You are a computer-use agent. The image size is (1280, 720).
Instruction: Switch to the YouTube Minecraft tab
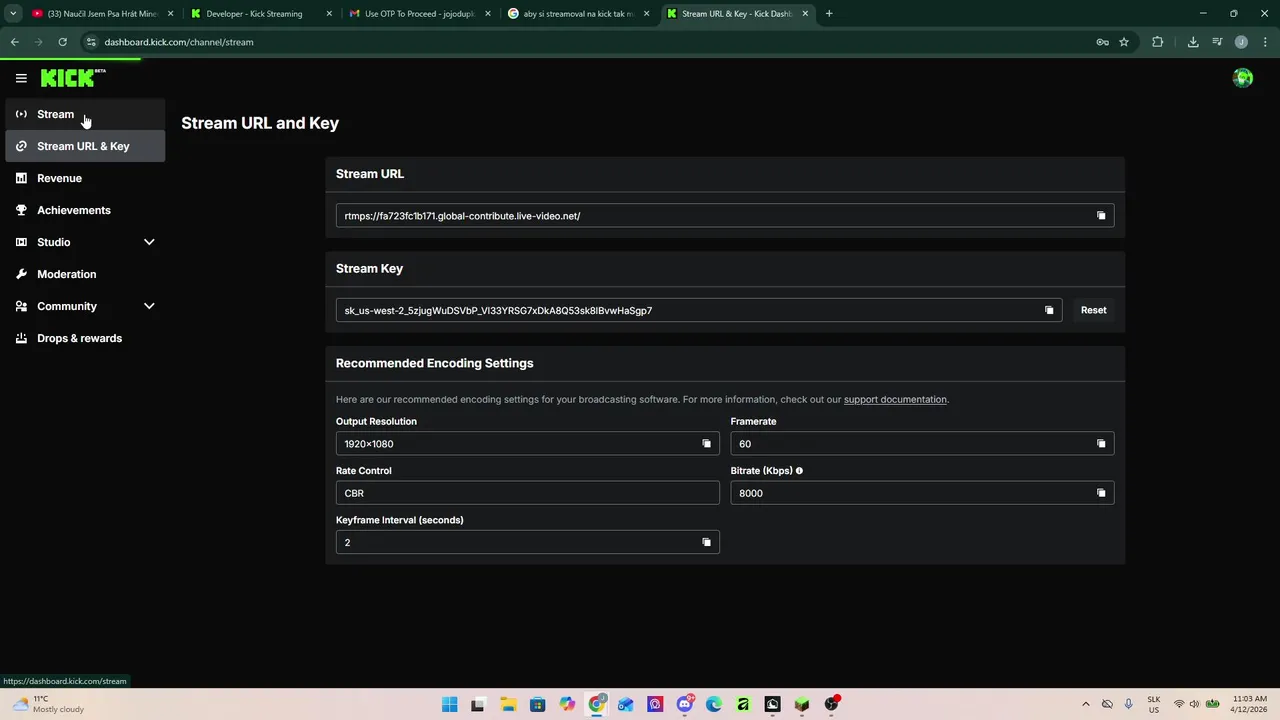(102, 14)
